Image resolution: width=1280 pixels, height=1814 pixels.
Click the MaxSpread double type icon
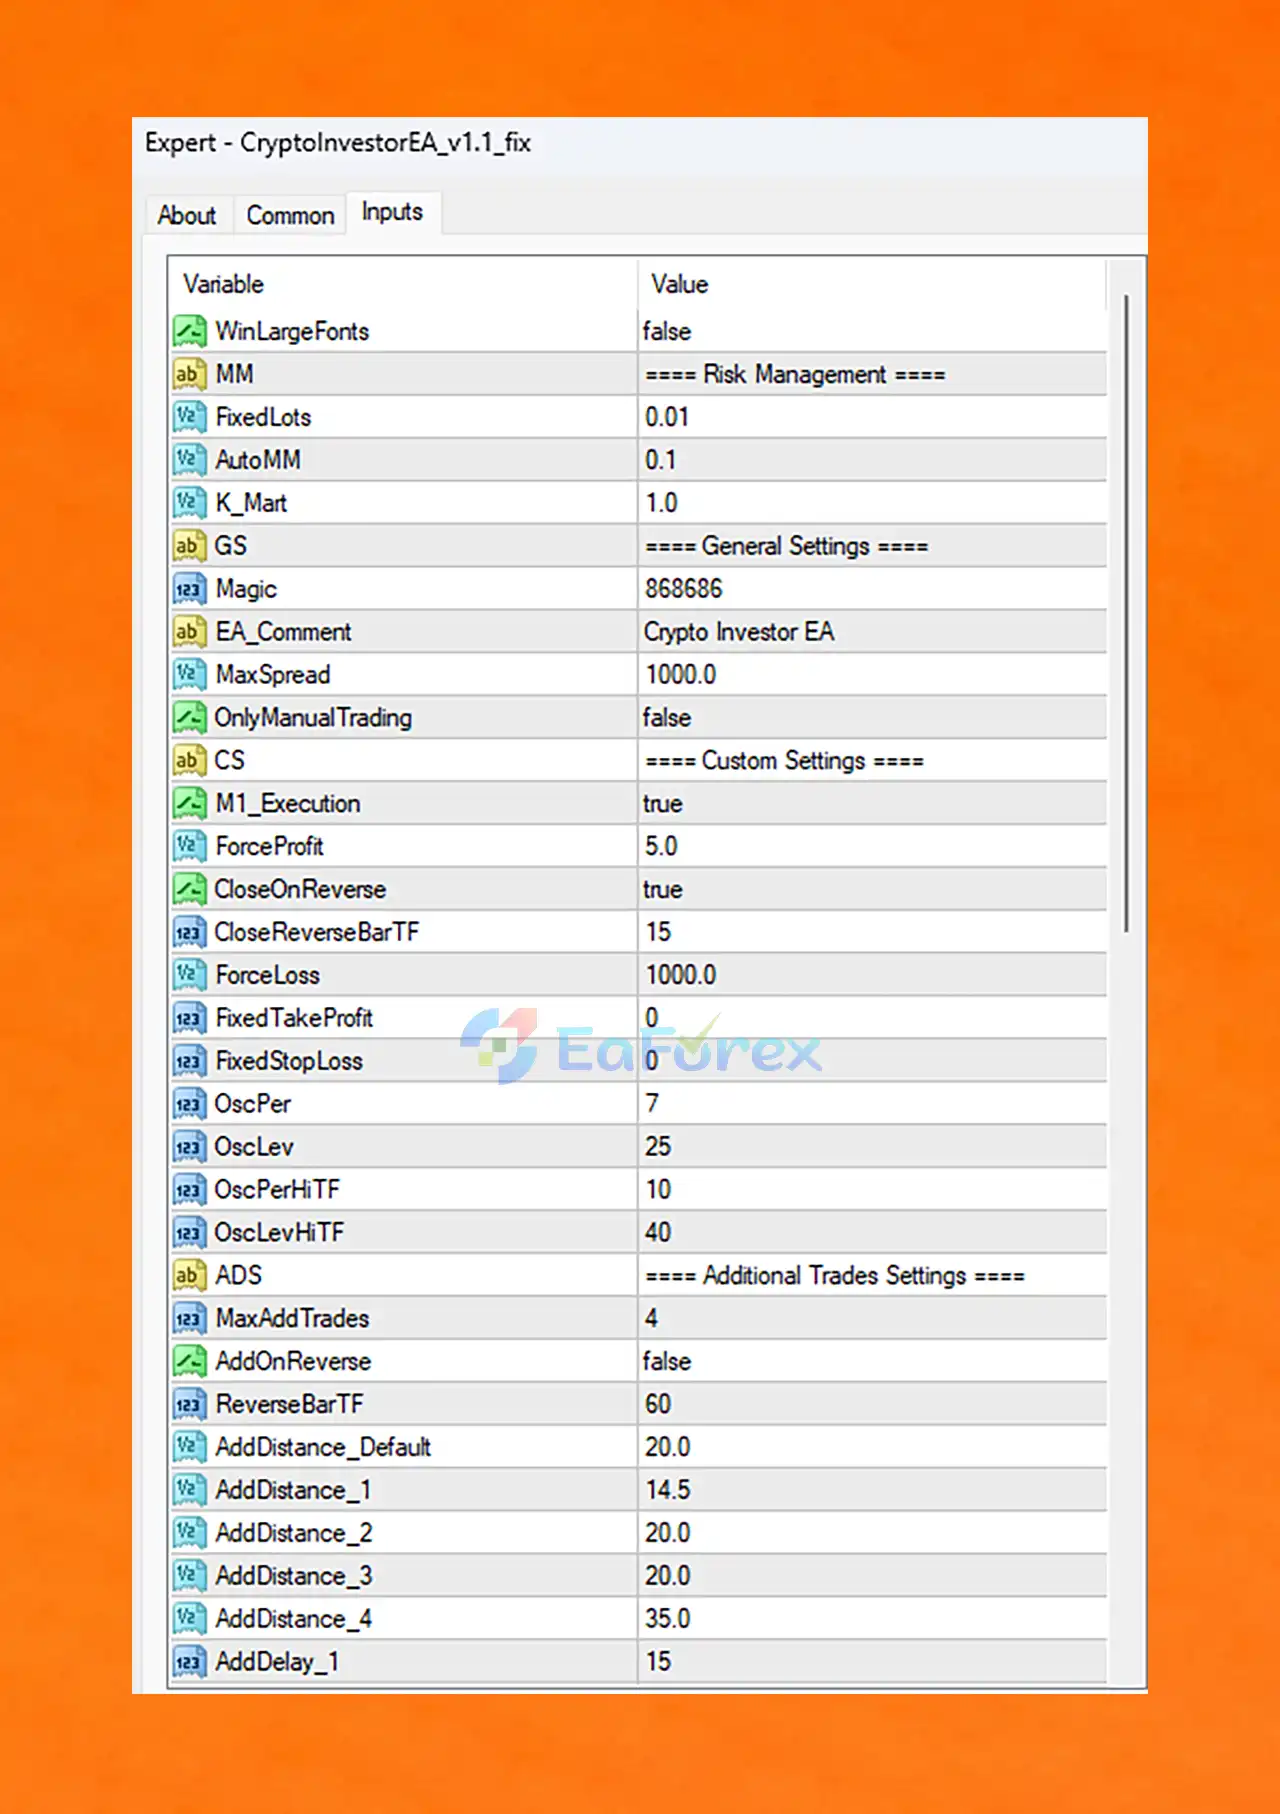coord(189,675)
